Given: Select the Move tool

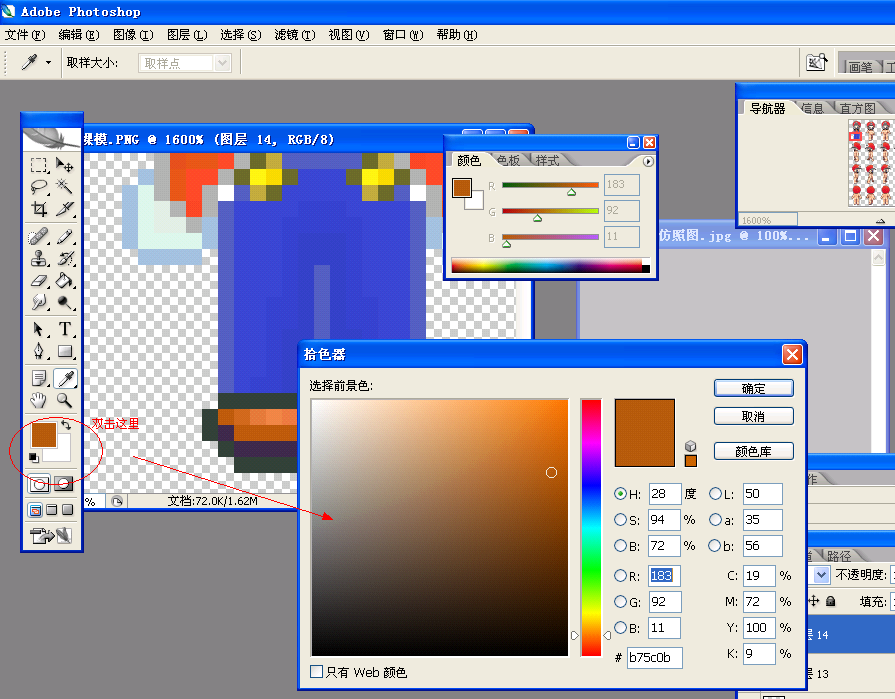Looking at the screenshot, I should 64,165.
